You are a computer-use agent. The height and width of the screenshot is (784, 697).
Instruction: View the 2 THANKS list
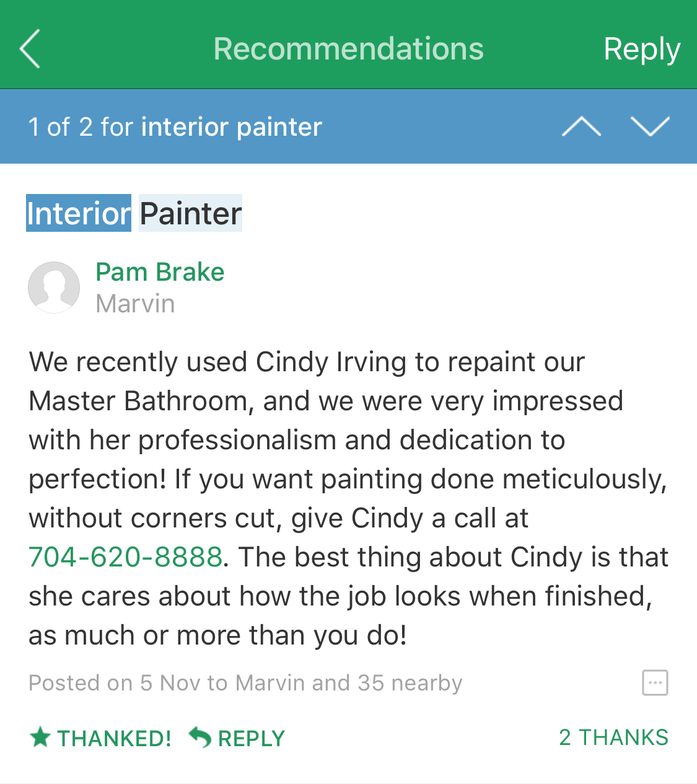pos(614,738)
